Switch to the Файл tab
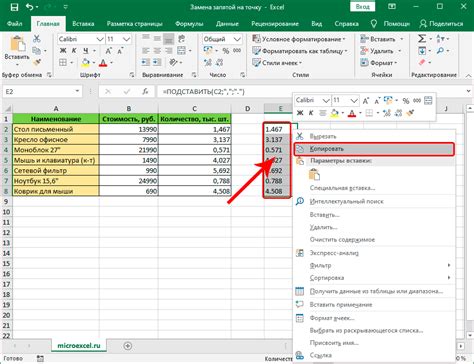 click(x=15, y=24)
